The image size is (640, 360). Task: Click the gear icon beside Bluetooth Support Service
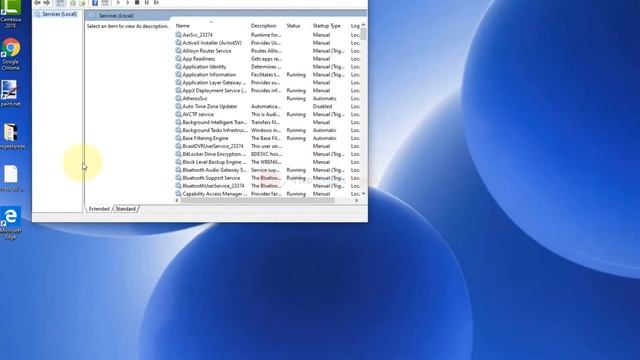click(x=178, y=178)
